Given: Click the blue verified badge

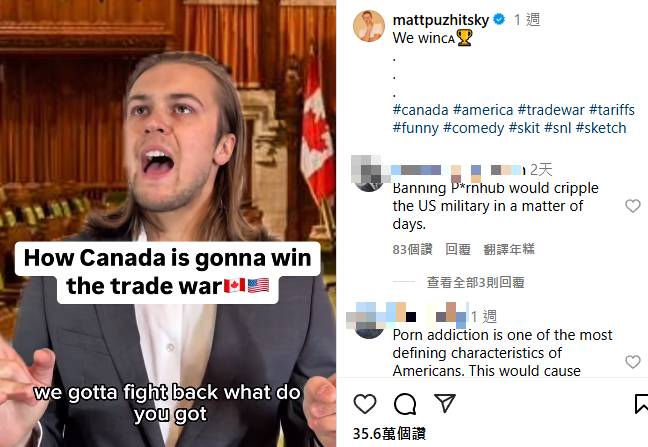Looking at the screenshot, I should [x=499, y=19].
